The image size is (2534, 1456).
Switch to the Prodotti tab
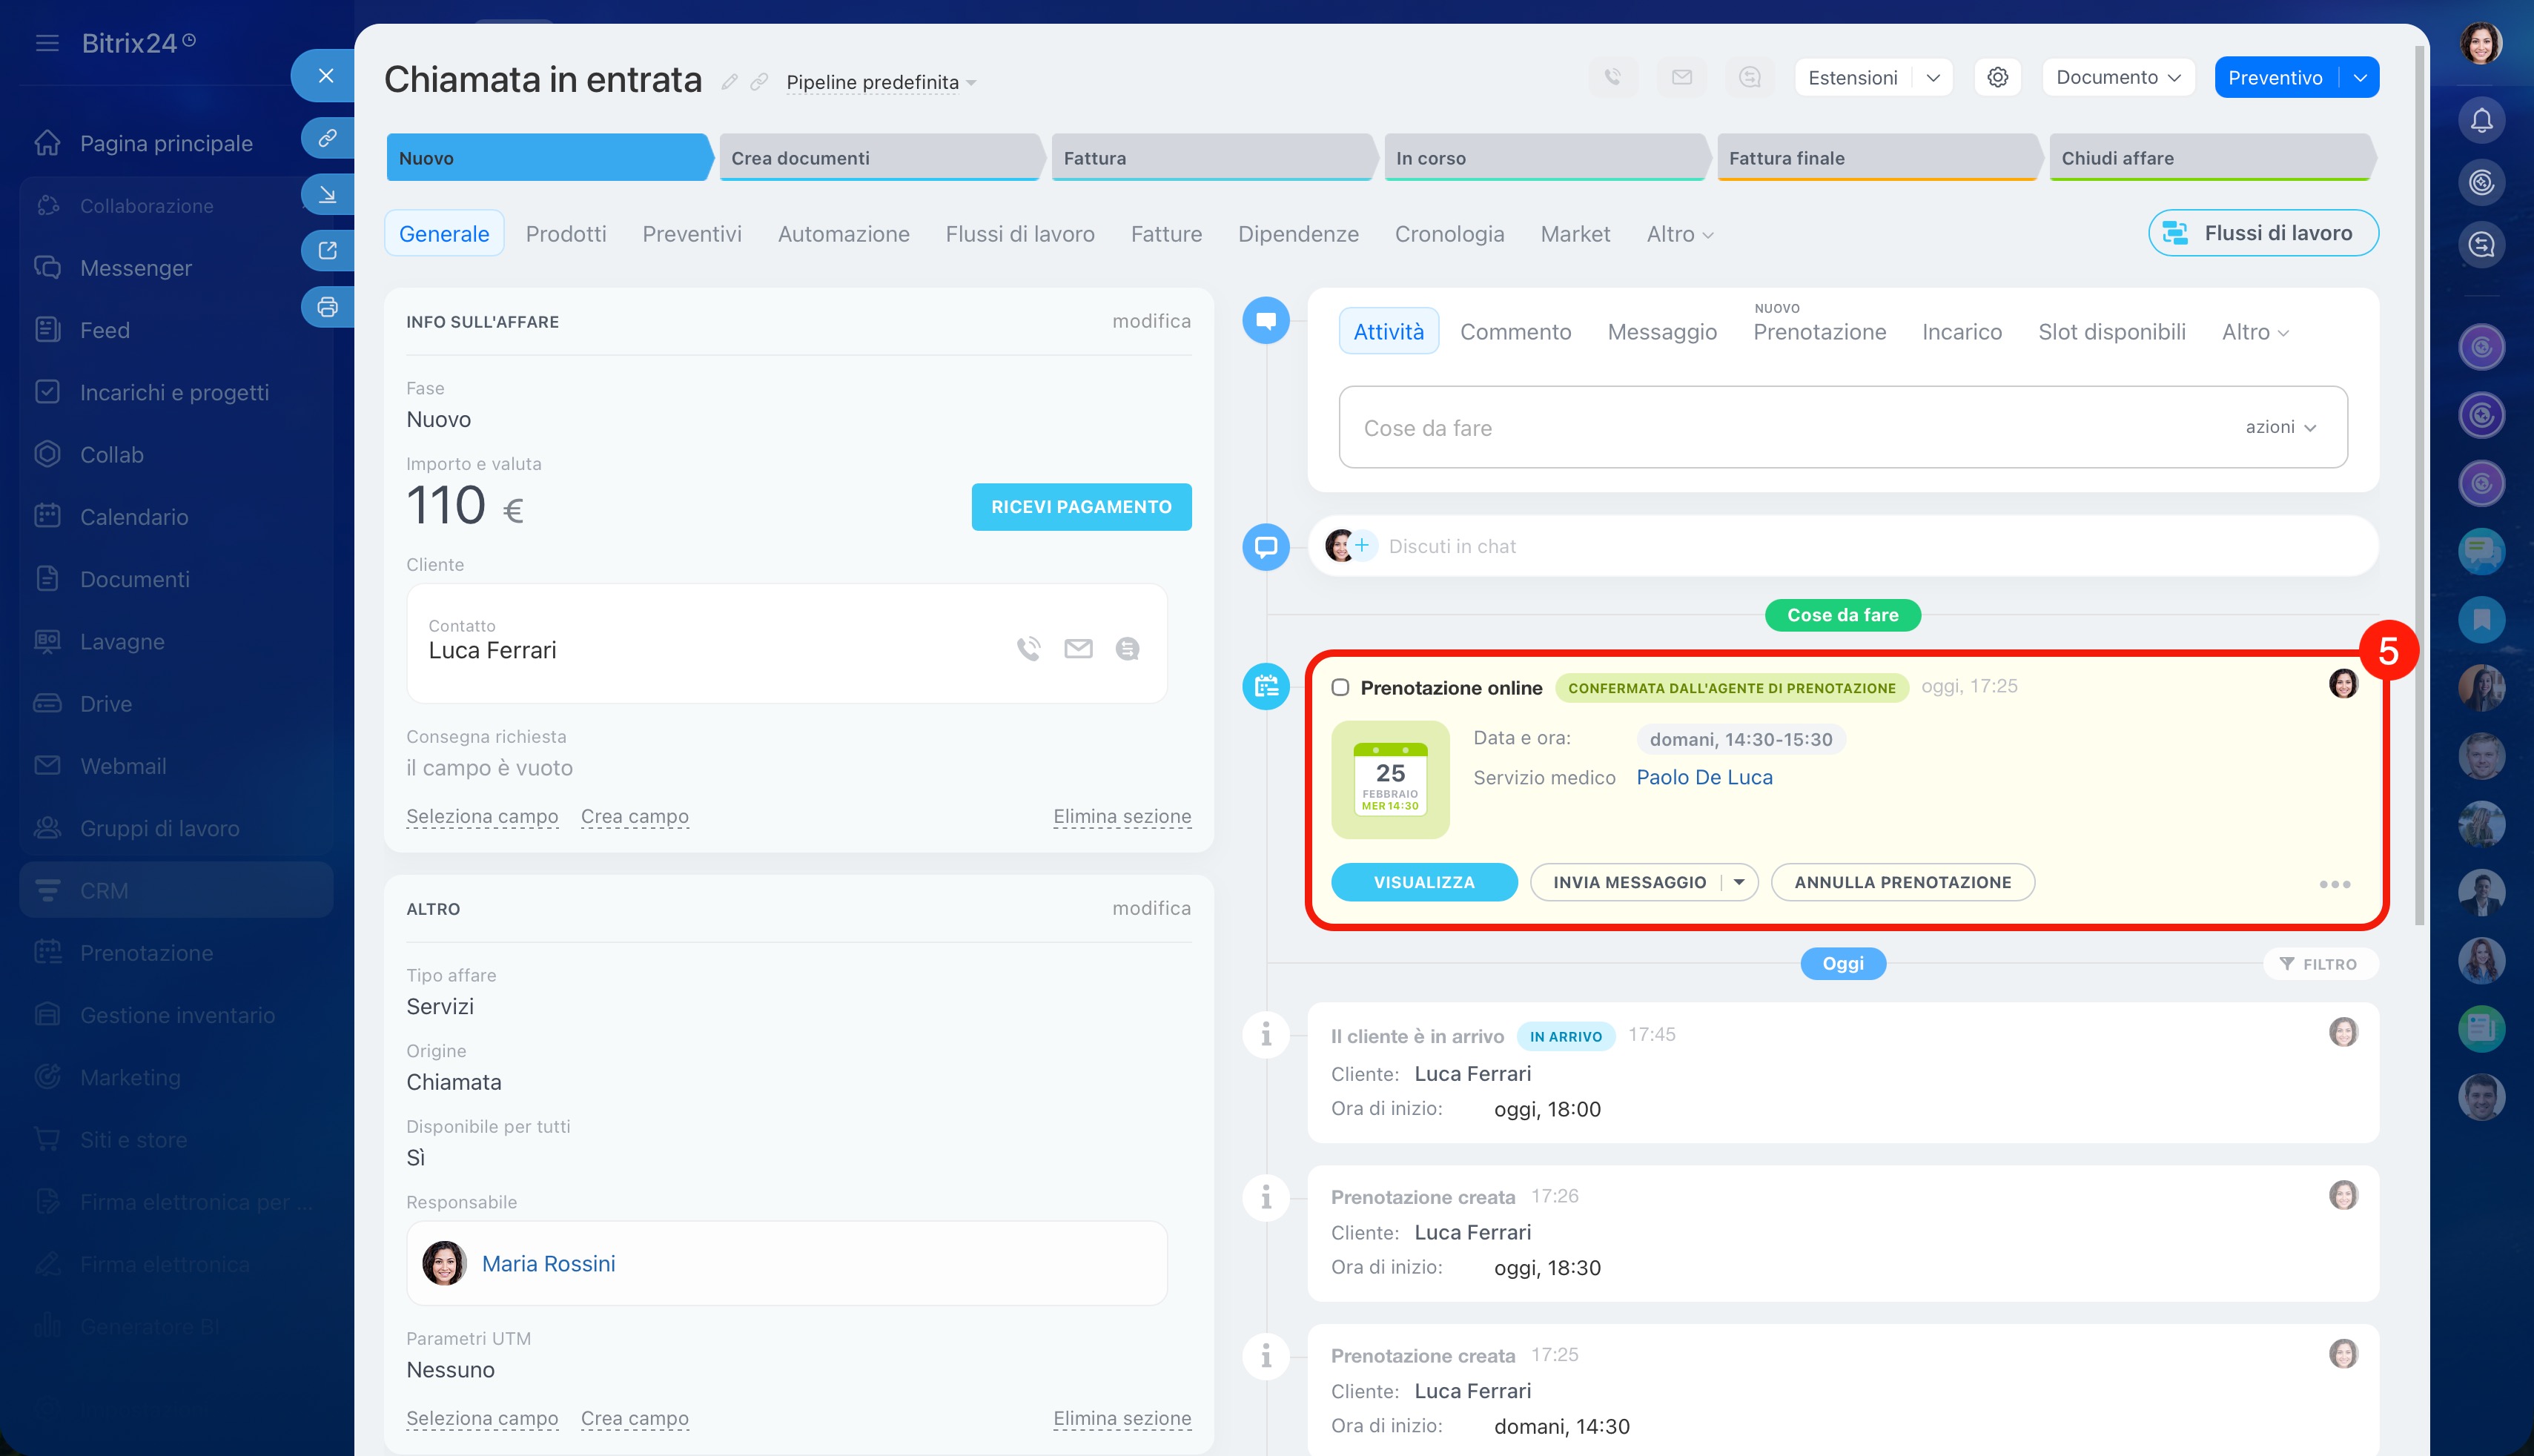[566, 234]
